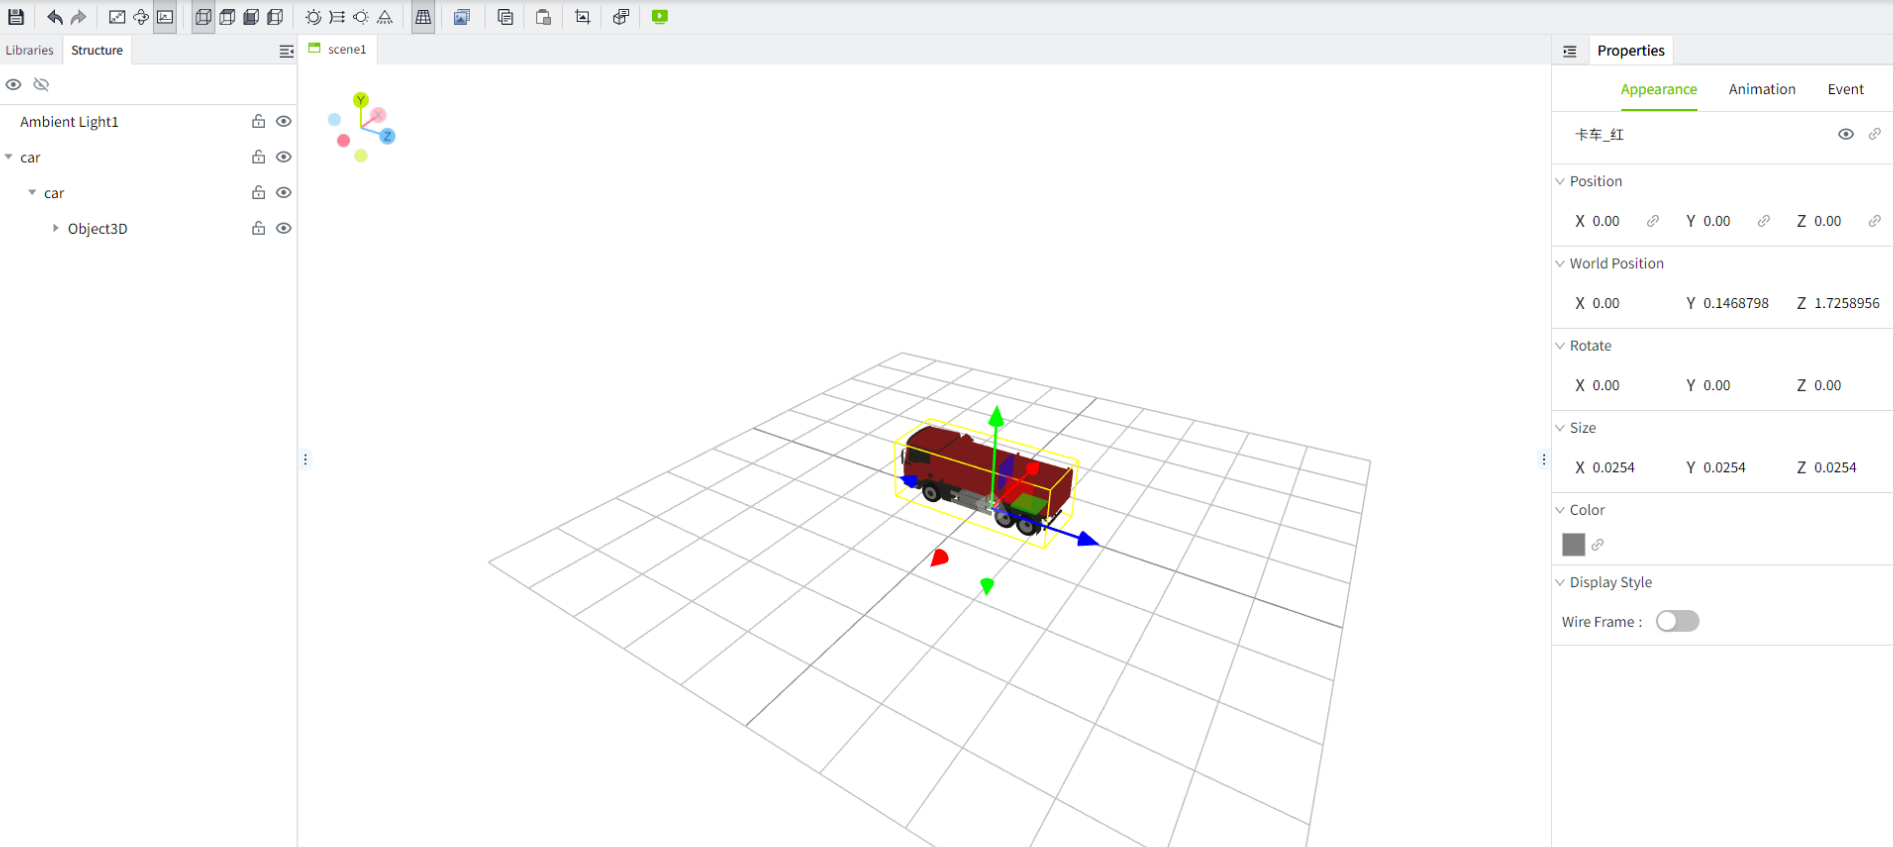Click the paste icon in the toolbar
Viewport: 1893px width, 847px height.
pyautogui.click(x=543, y=17)
